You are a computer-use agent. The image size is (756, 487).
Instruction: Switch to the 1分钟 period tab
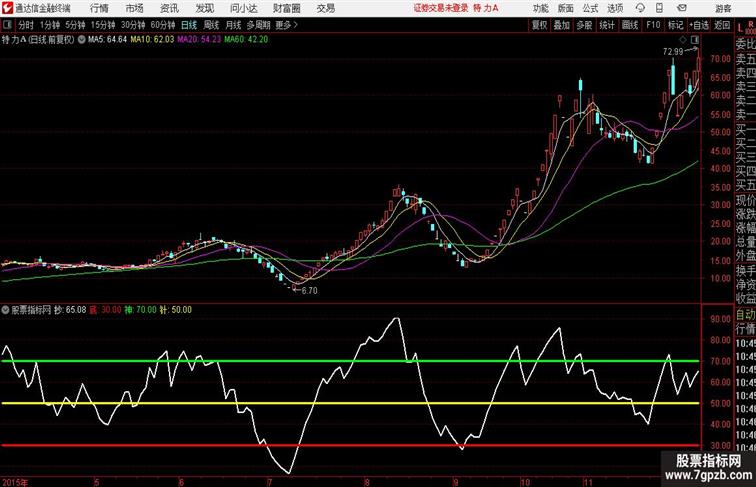pyautogui.click(x=50, y=25)
